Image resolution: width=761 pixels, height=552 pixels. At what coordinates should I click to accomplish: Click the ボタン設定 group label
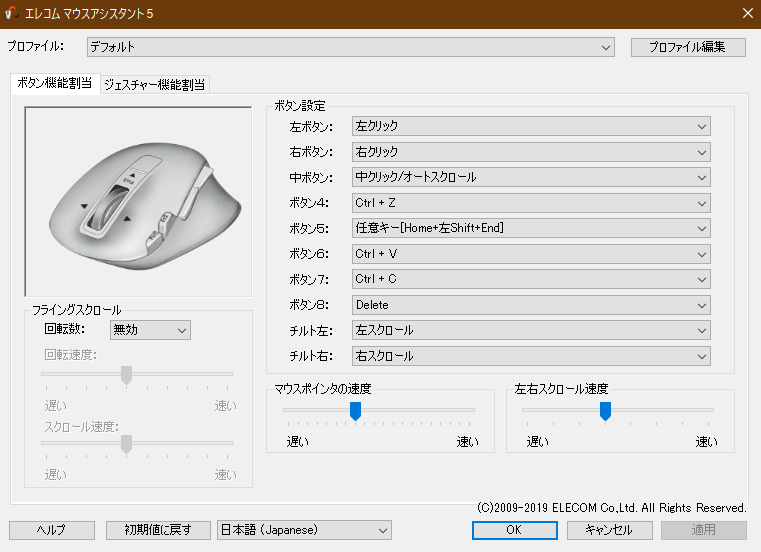coord(300,106)
